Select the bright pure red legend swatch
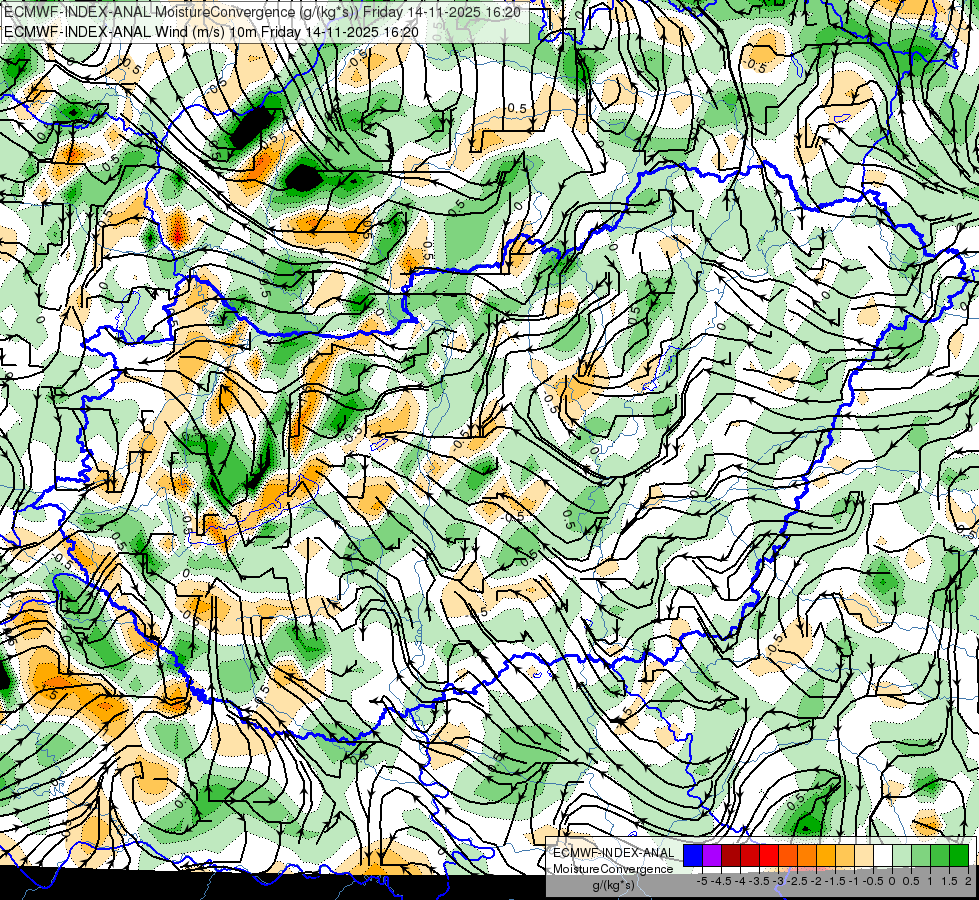979x900 pixels. (x=769, y=855)
